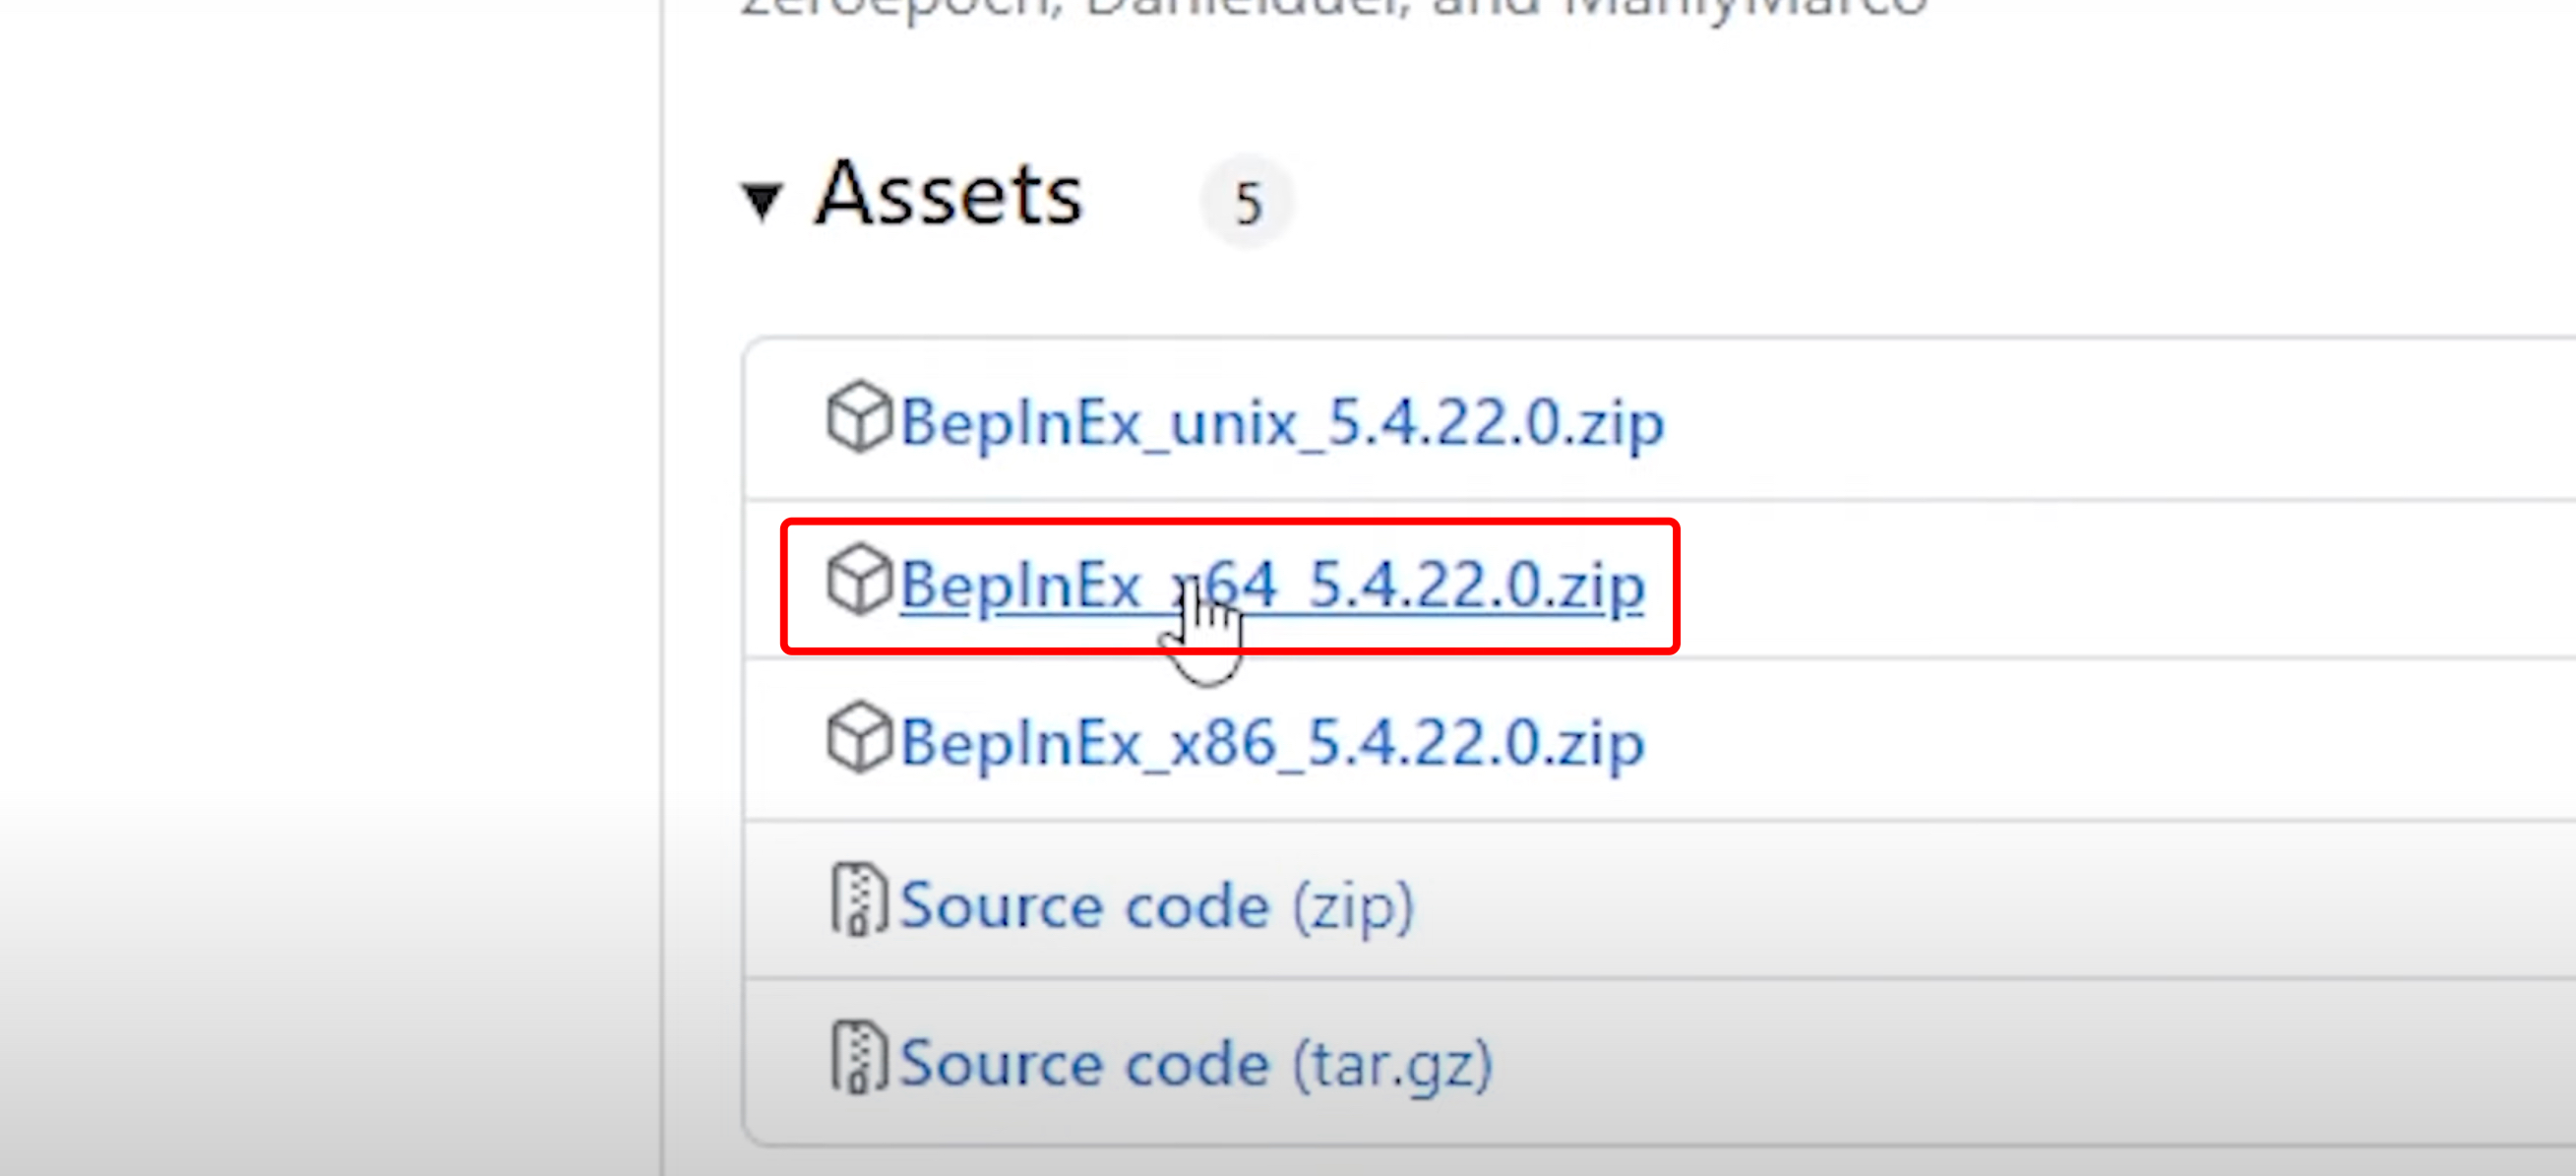Download BepInEx_x64_5.4.22.0.zip

1272,585
